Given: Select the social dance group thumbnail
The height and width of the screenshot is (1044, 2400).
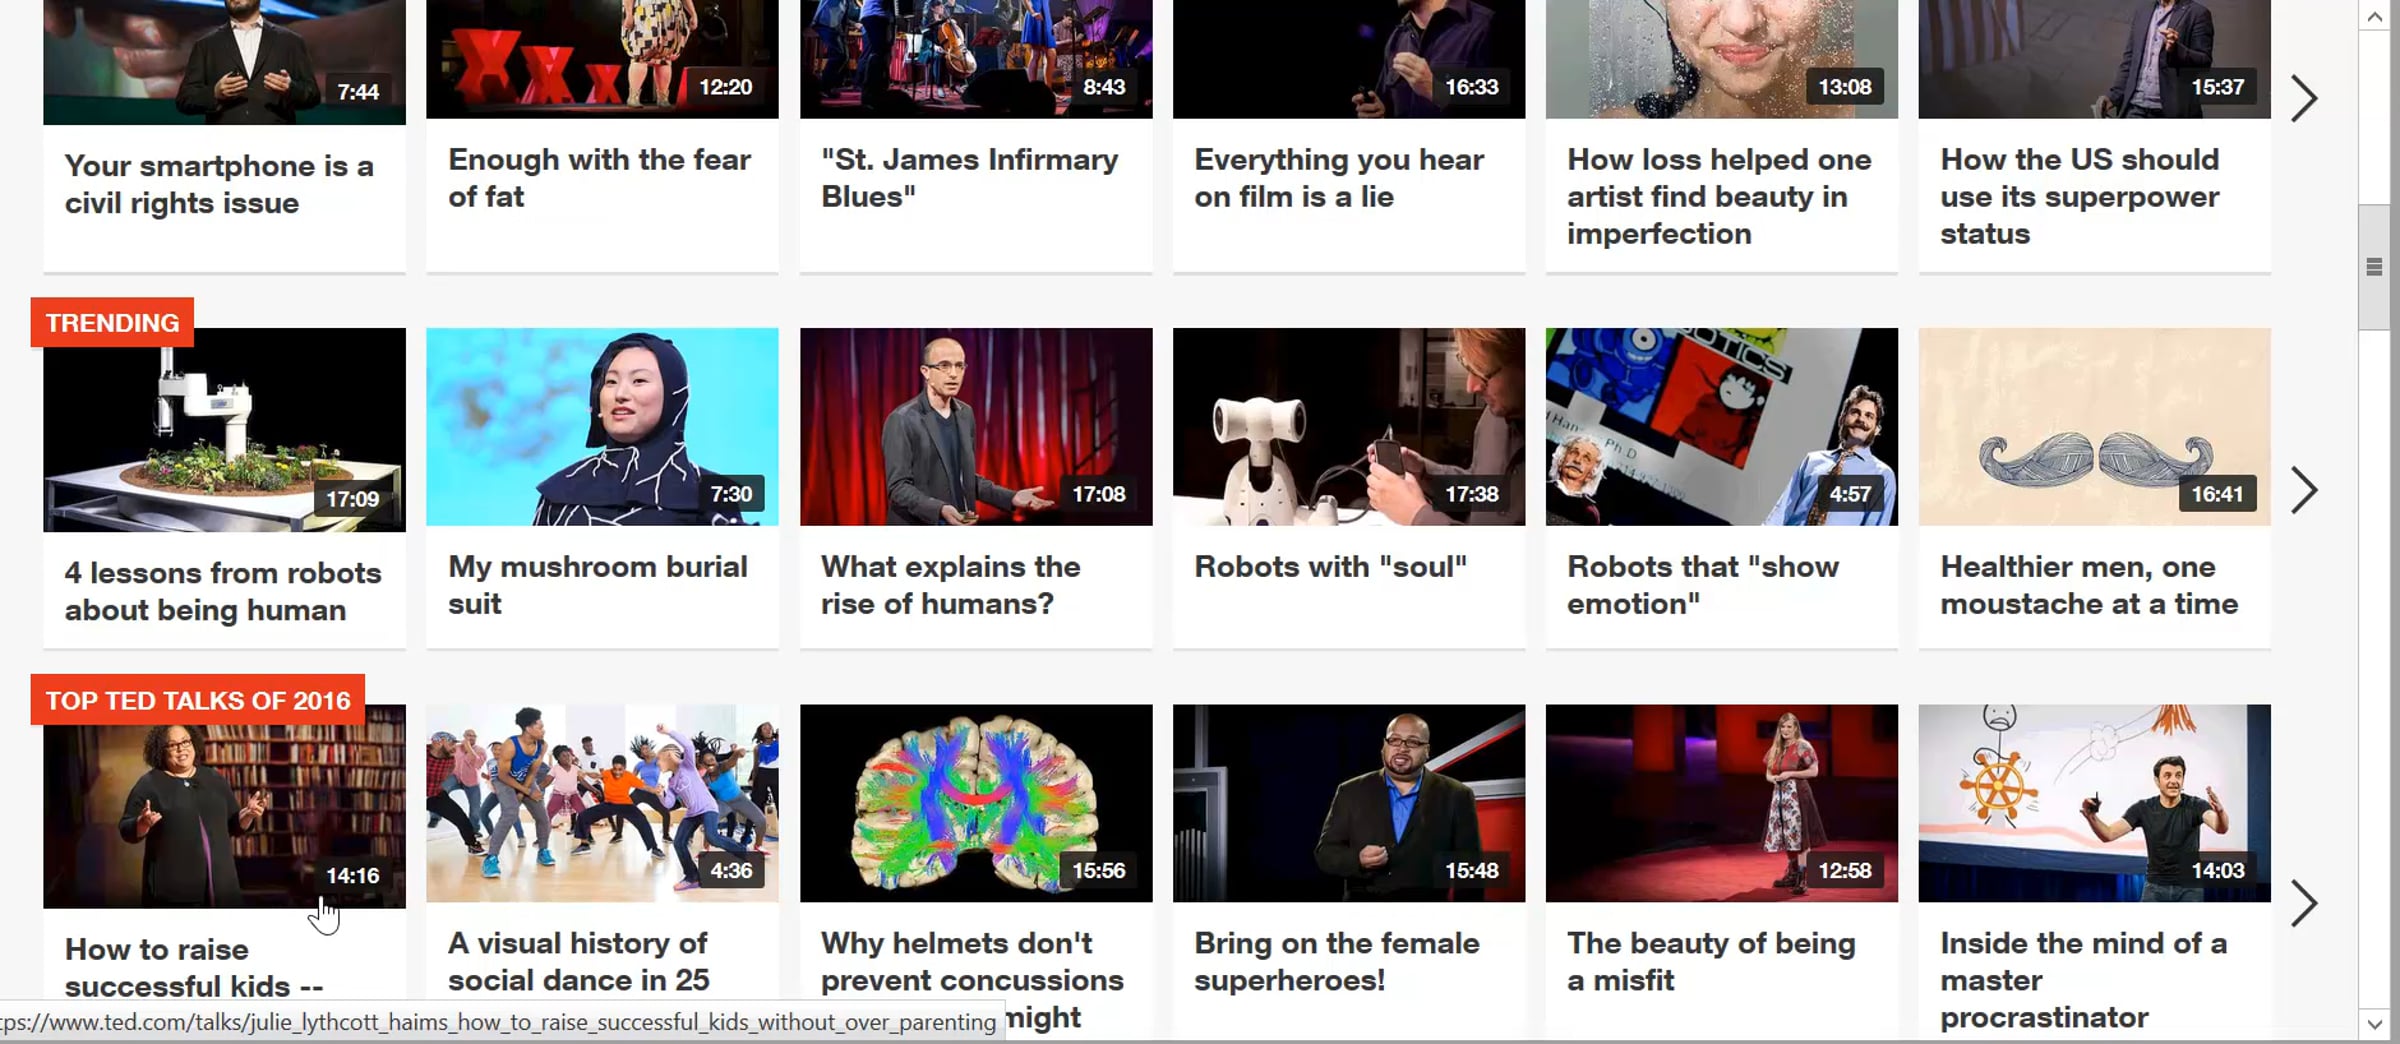Looking at the screenshot, I should click(x=602, y=803).
